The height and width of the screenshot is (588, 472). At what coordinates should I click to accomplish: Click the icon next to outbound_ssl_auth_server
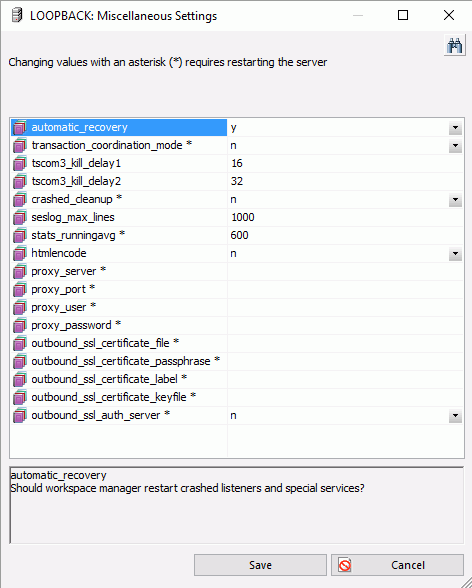[20, 416]
